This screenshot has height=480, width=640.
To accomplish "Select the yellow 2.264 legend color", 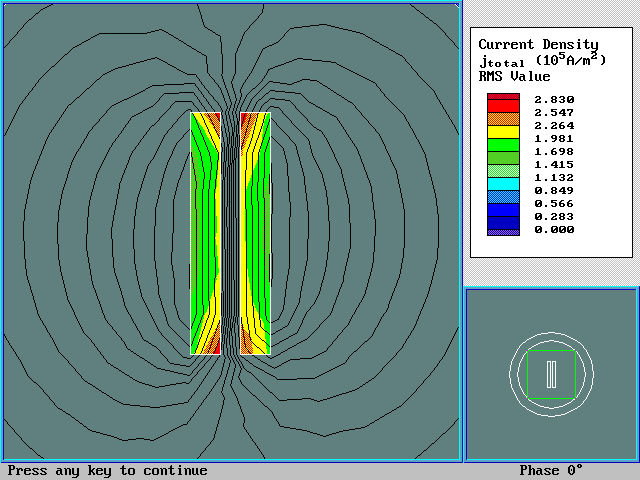I will point(503,131).
